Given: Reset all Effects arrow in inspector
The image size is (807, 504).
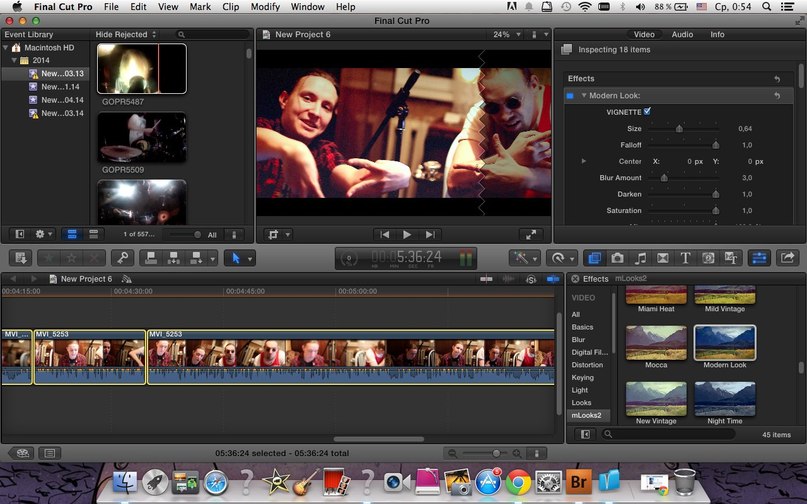Looking at the screenshot, I should [x=777, y=79].
